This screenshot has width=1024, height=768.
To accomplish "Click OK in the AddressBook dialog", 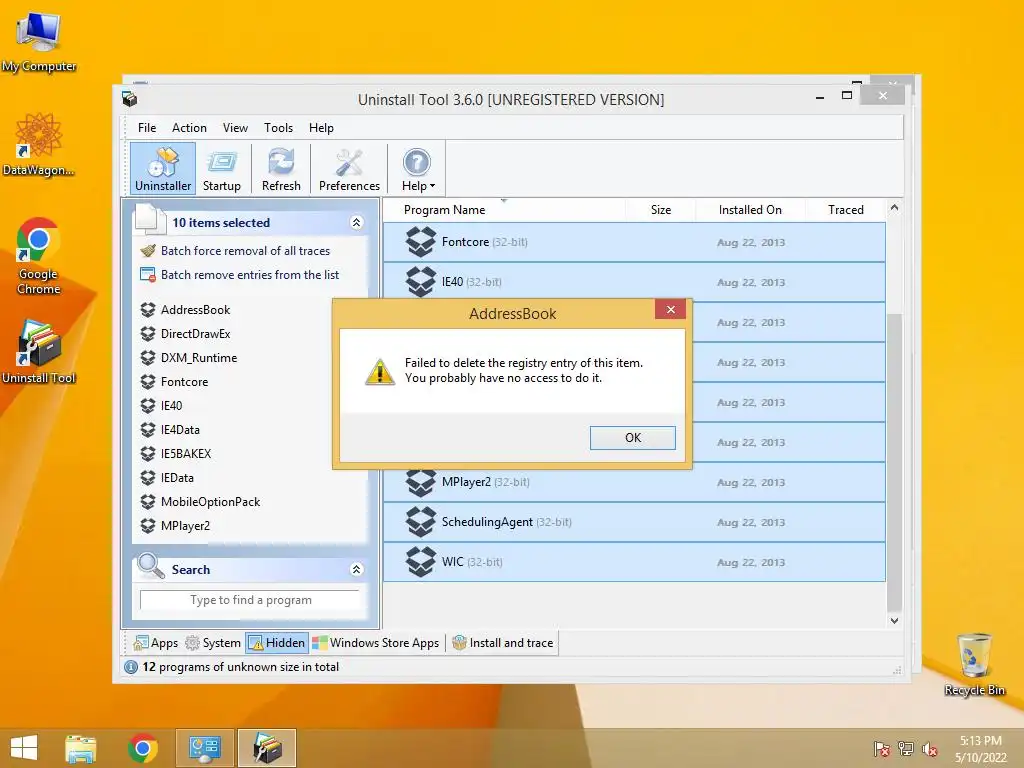I will (632, 438).
